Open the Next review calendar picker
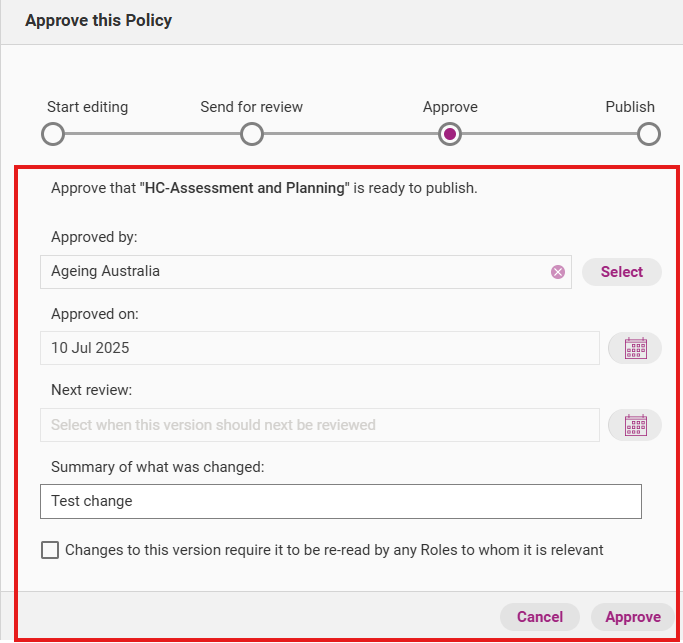Screen dimensions: 683x643 [635, 425]
